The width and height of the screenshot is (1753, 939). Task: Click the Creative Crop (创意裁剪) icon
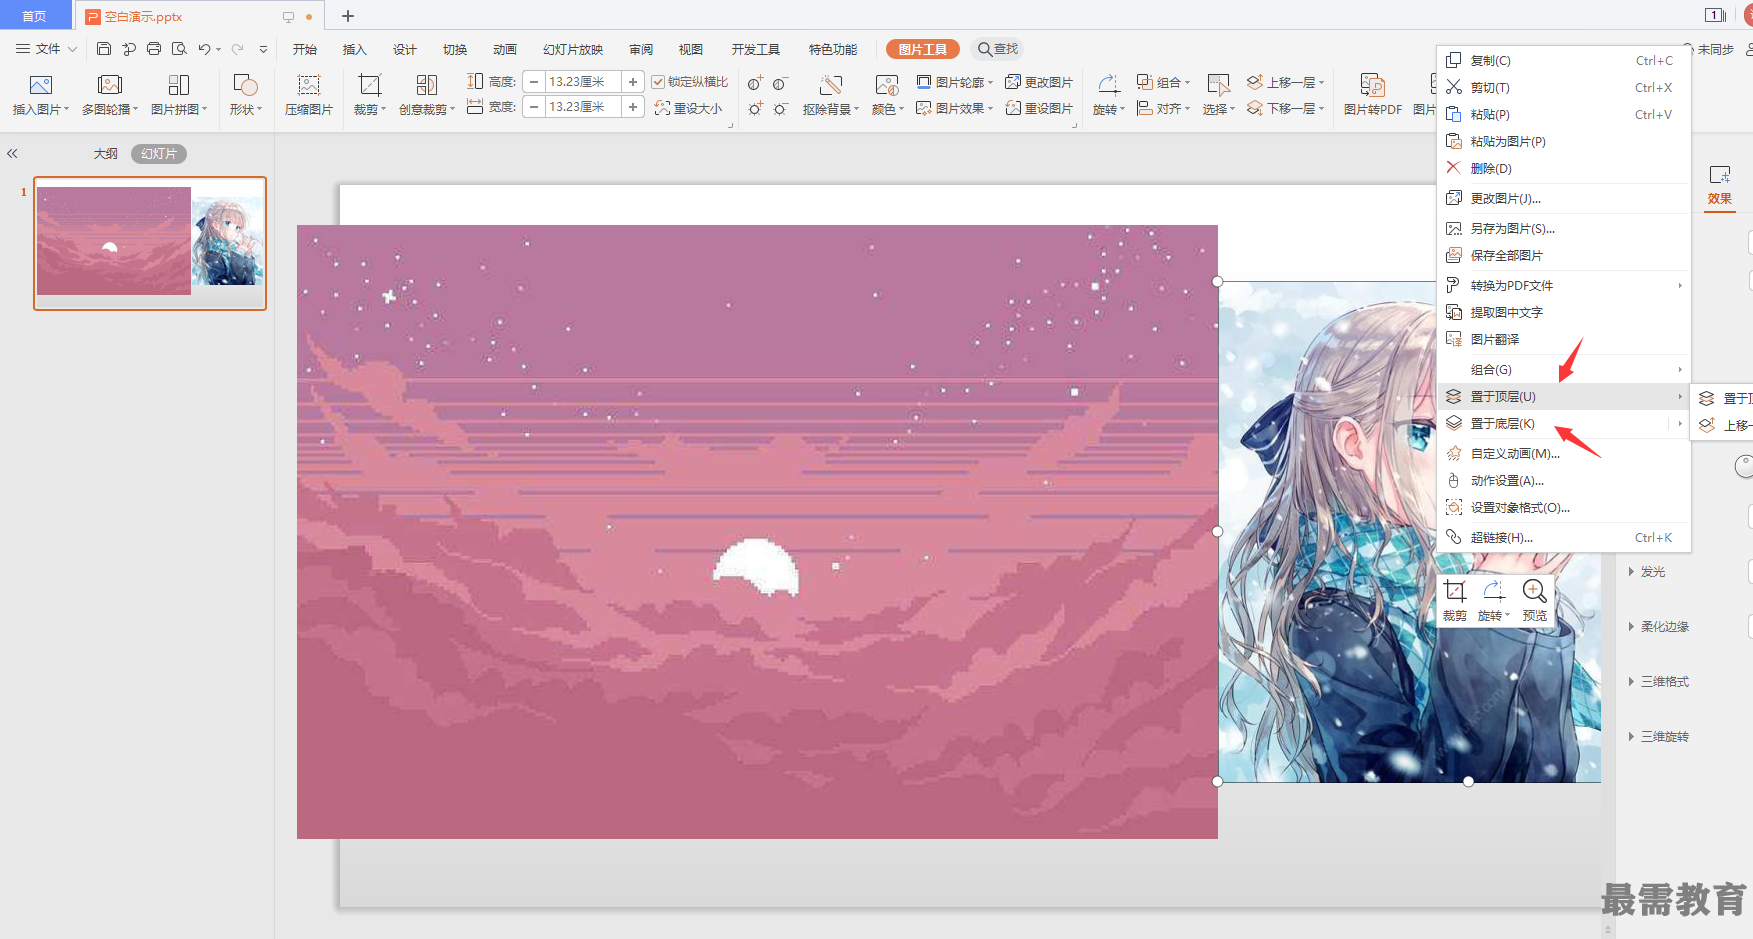point(427,85)
